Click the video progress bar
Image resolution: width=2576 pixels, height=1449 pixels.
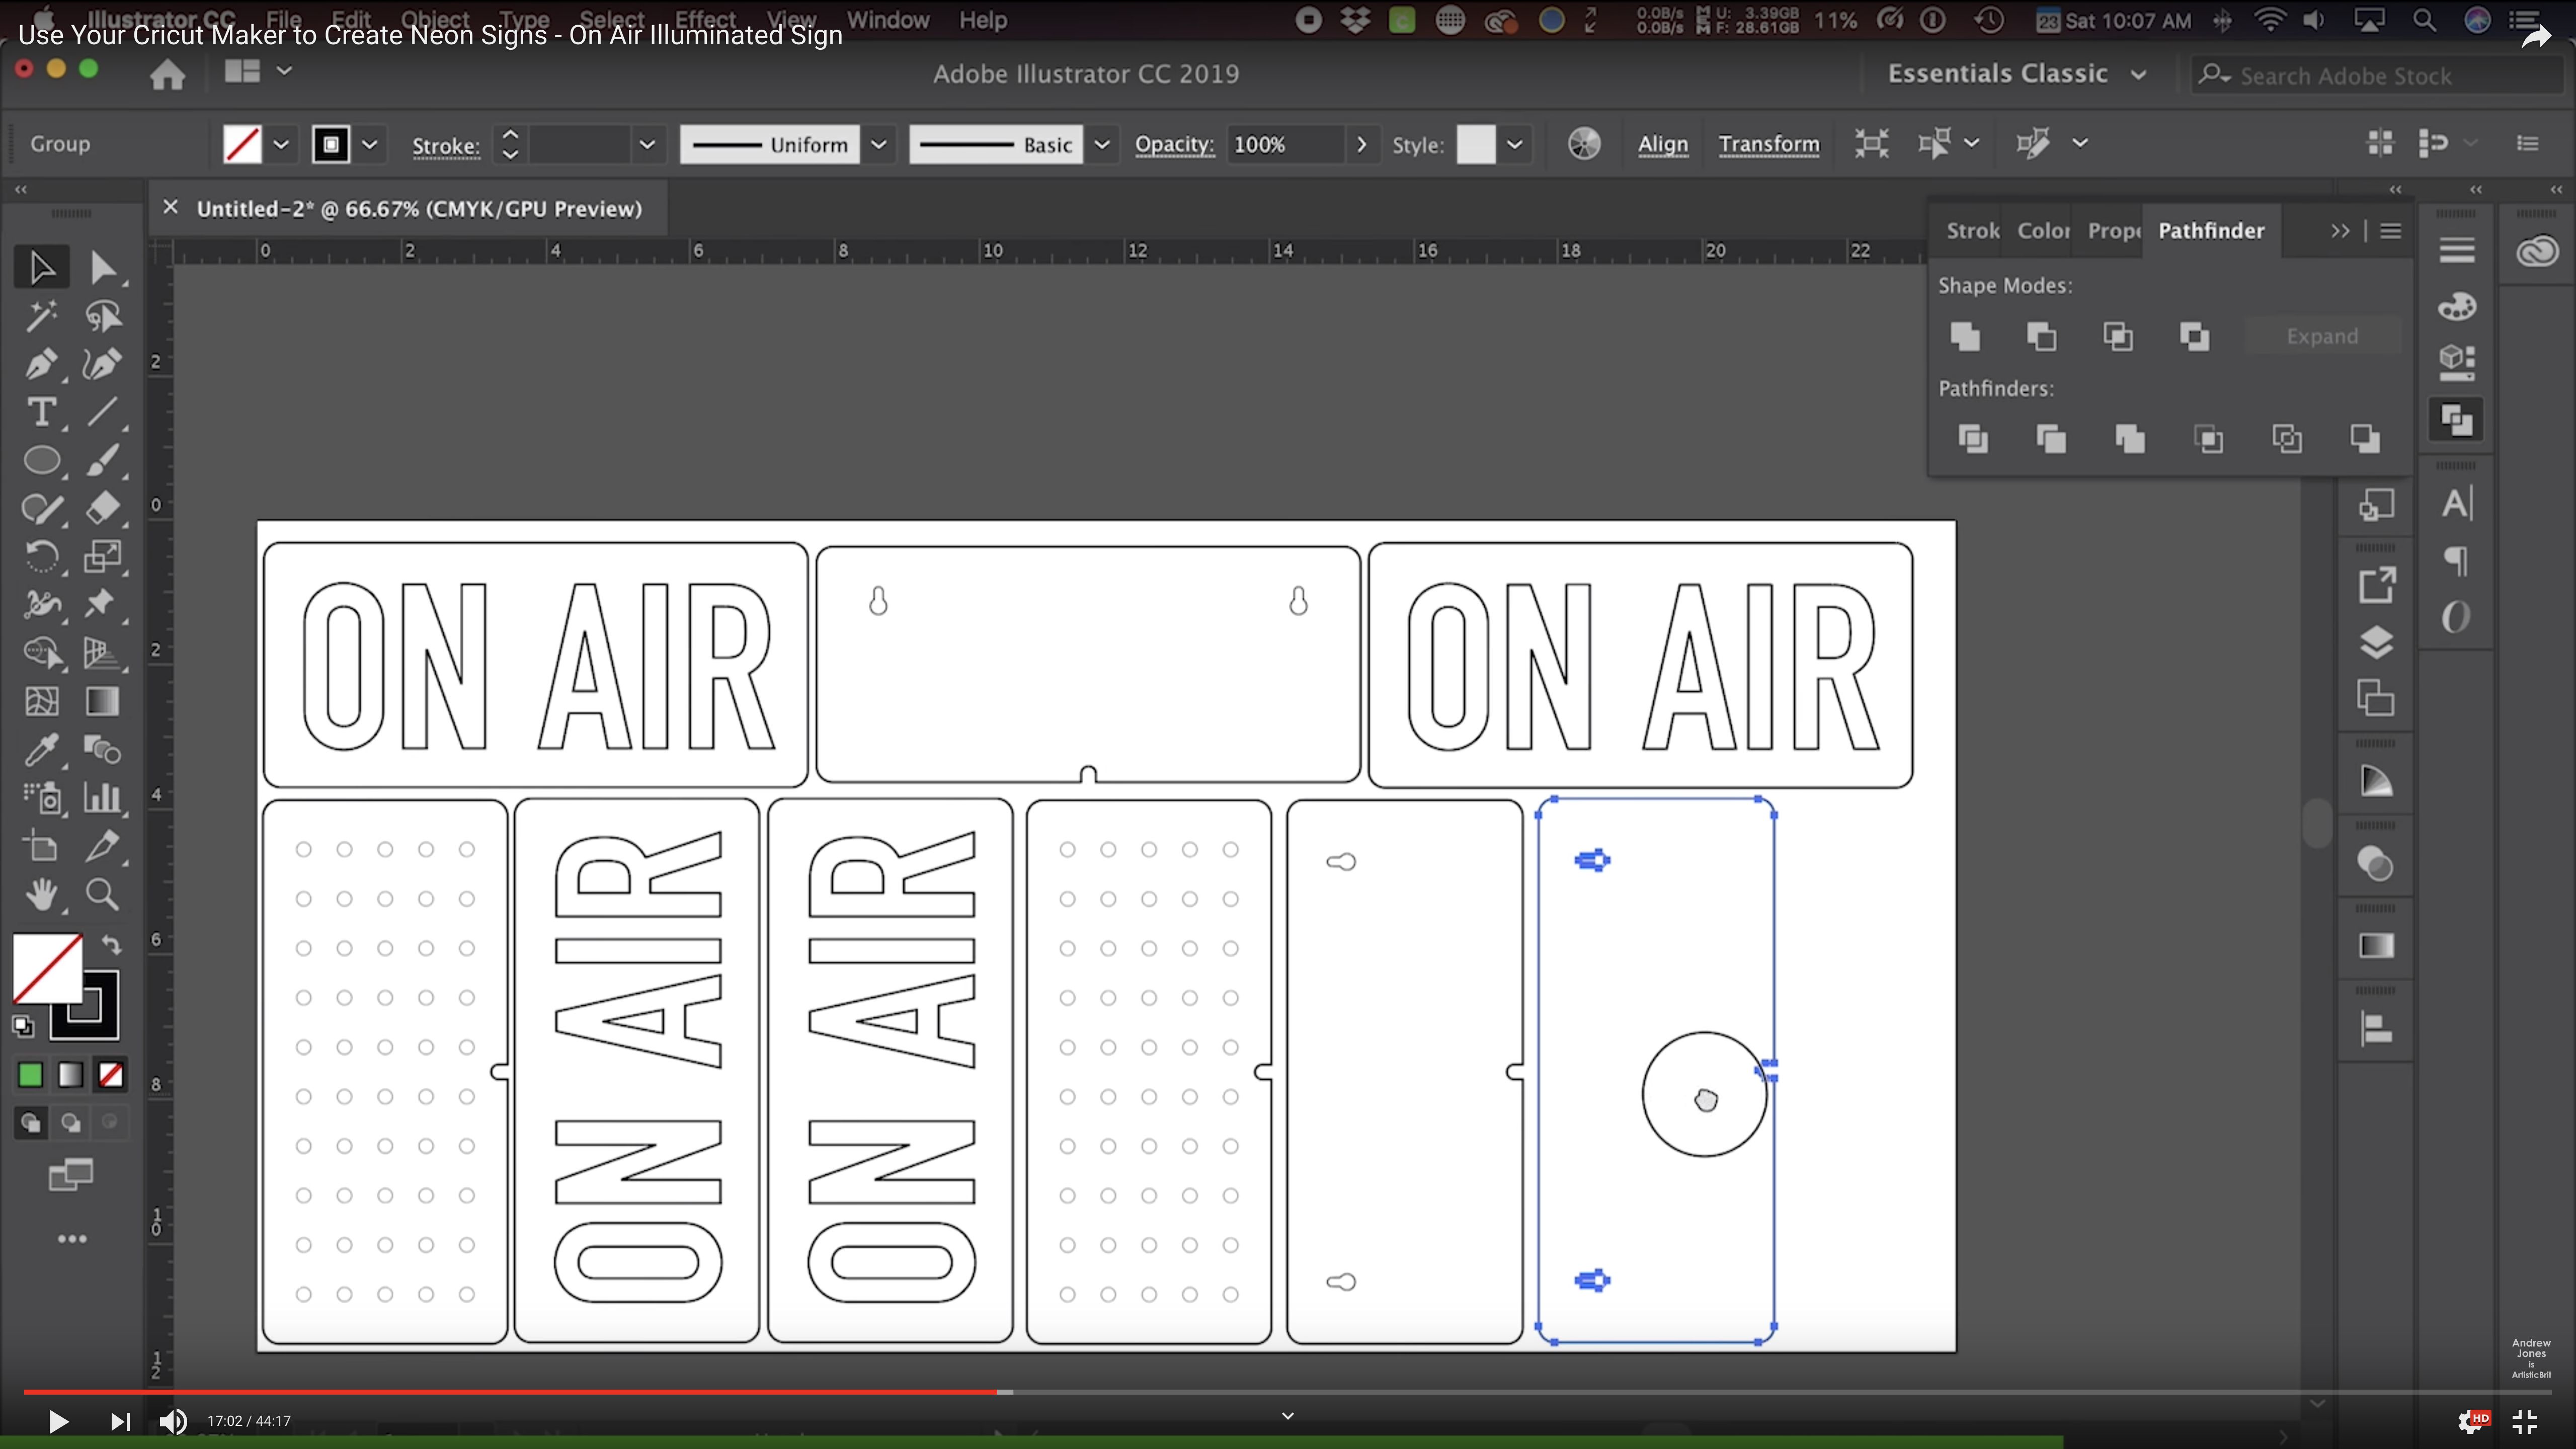tap(1288, 1391)
